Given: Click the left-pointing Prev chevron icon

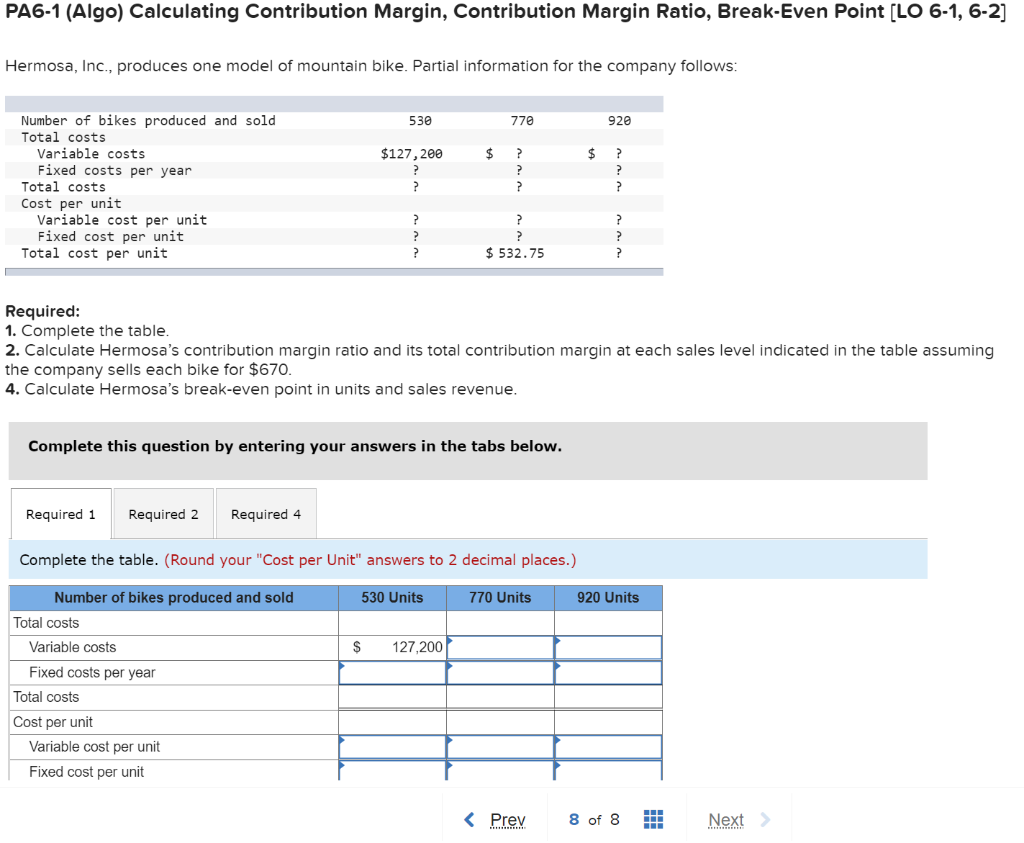Looking at the screenshot, I should click(x=469, y=819).
